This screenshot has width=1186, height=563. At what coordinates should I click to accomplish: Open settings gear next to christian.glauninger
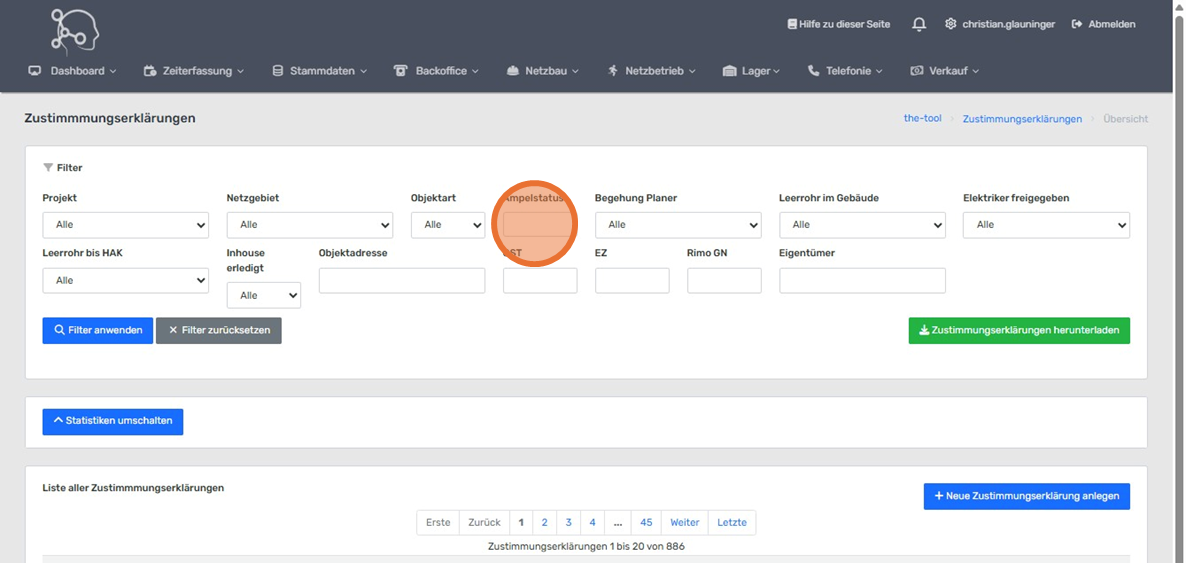[950, 24]
